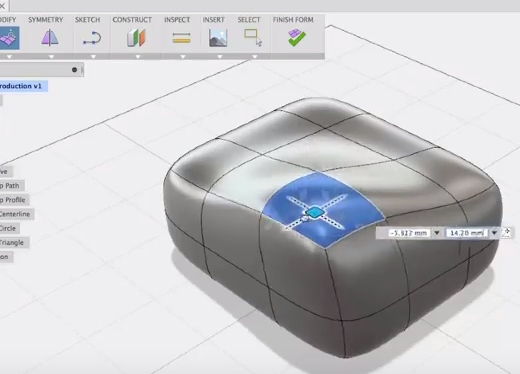
Task: Expand the Symmetry dropdown arrow
Action: click(x=51, y=57)
